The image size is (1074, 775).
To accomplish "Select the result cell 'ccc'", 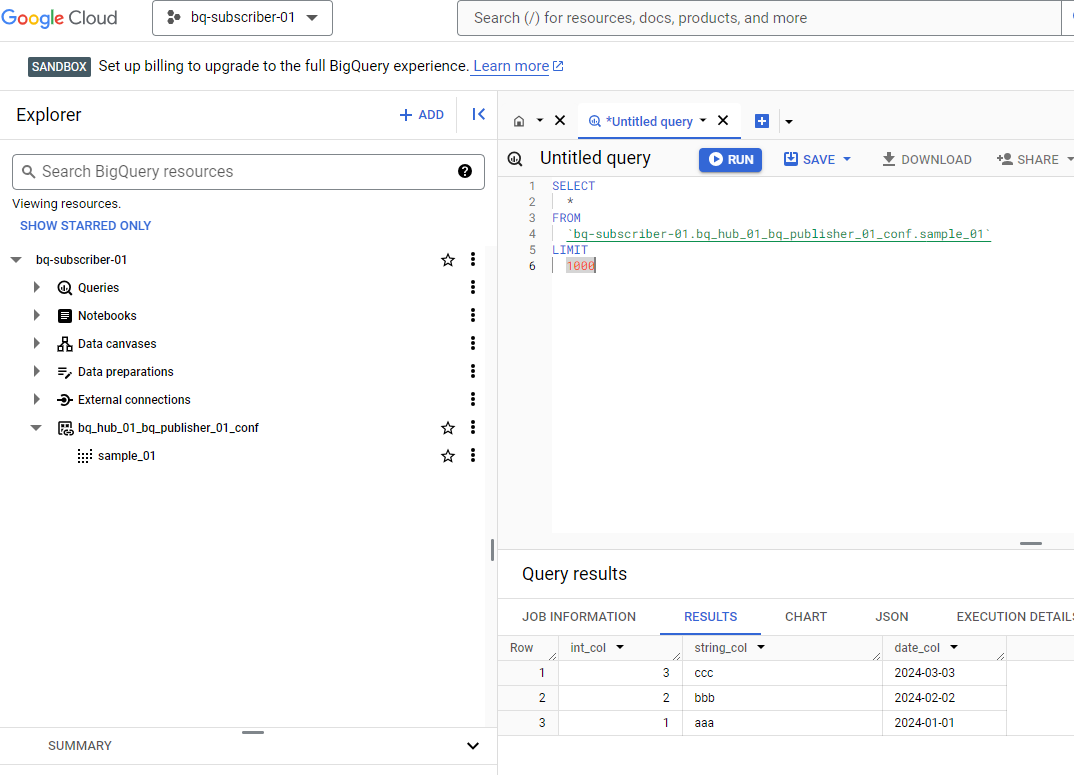I will coord(782,673).
